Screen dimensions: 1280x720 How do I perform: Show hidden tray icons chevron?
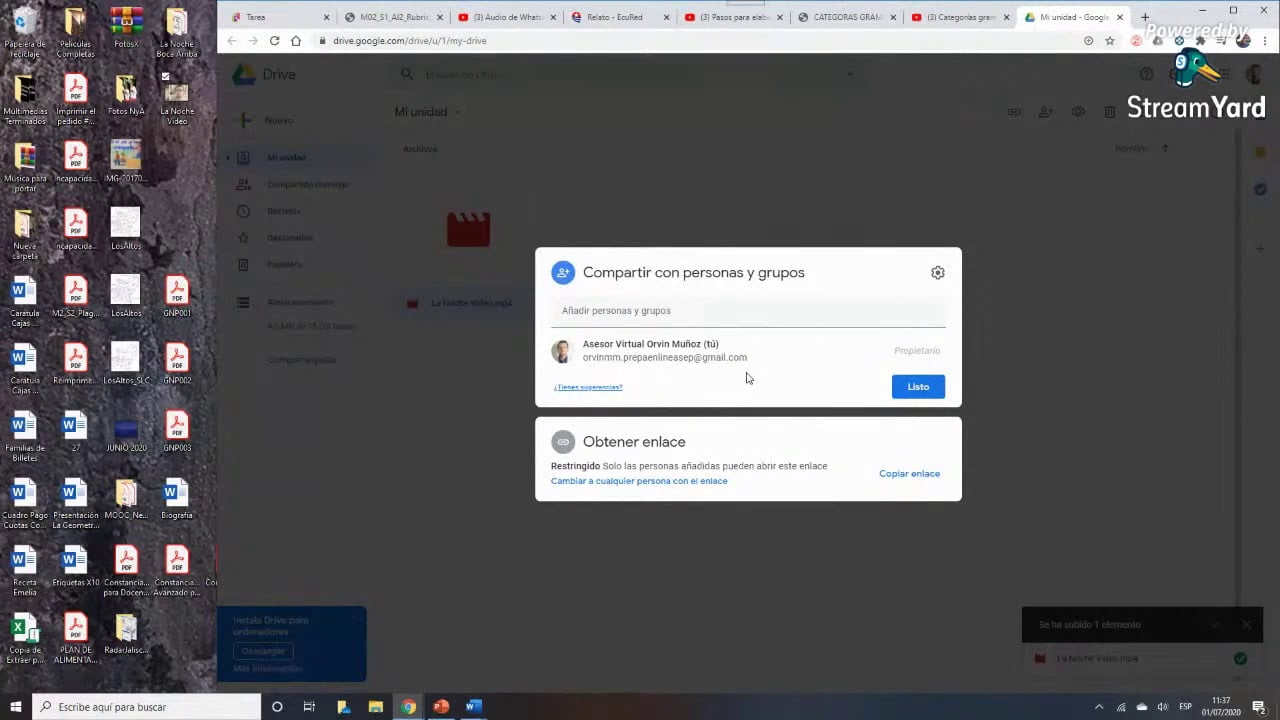pyautogui.click(x=1099, y=707)
